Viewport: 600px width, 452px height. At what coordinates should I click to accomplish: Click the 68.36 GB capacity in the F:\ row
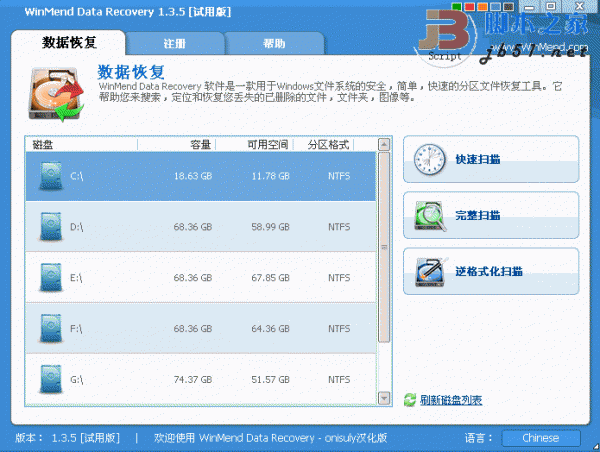(193, 329)
